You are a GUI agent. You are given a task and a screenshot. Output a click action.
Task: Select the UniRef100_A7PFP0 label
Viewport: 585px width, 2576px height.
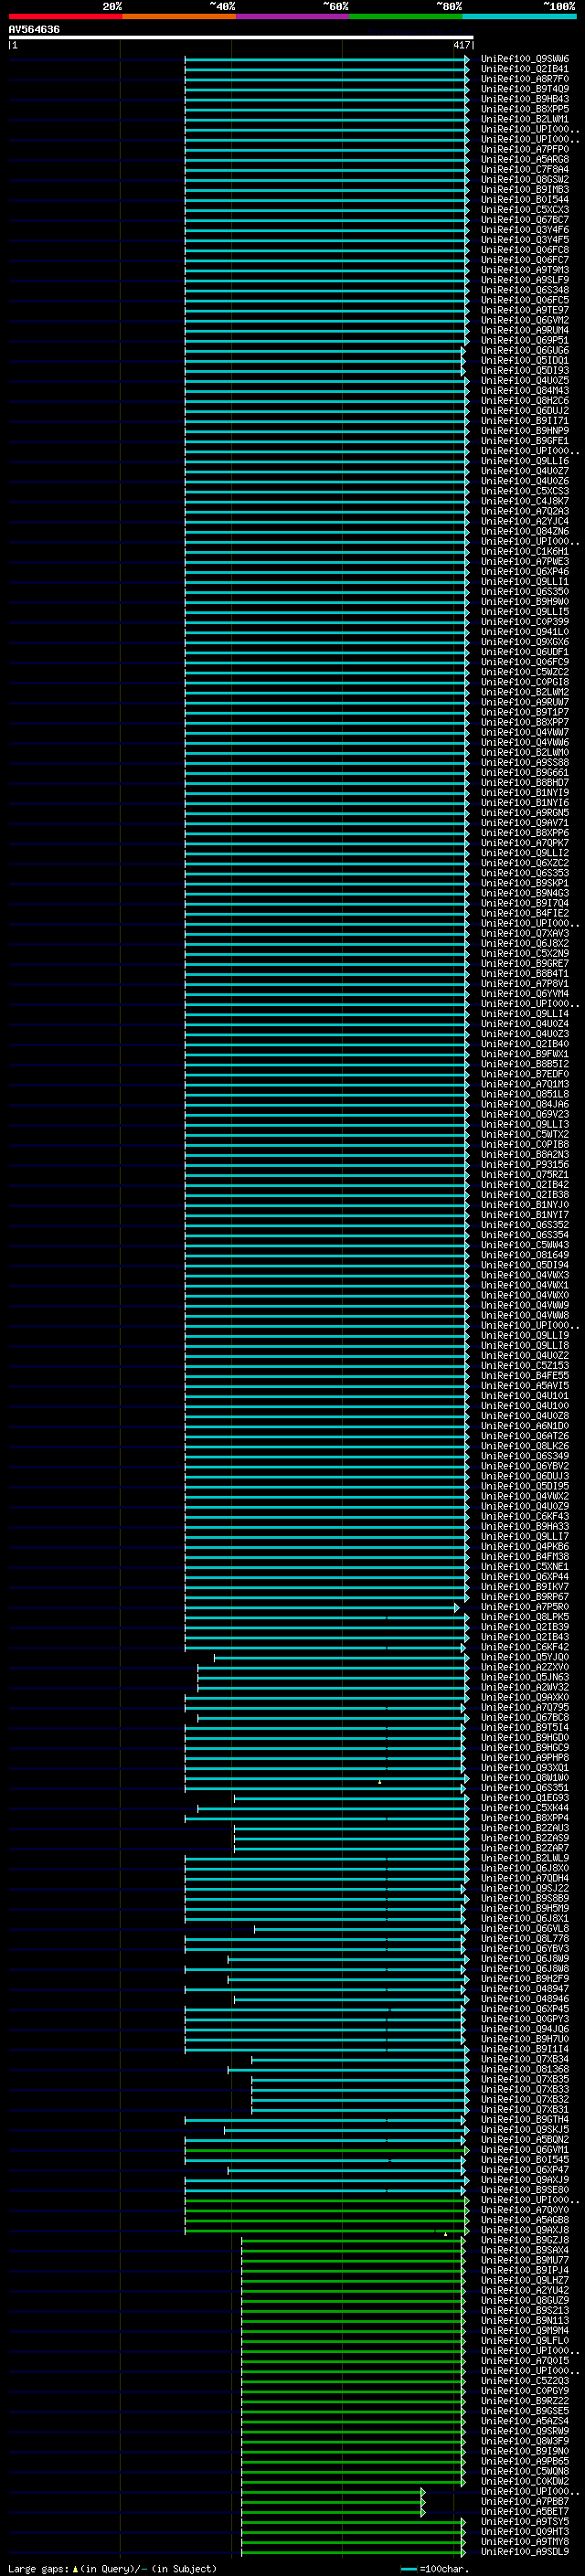click(x=525, y=149)
